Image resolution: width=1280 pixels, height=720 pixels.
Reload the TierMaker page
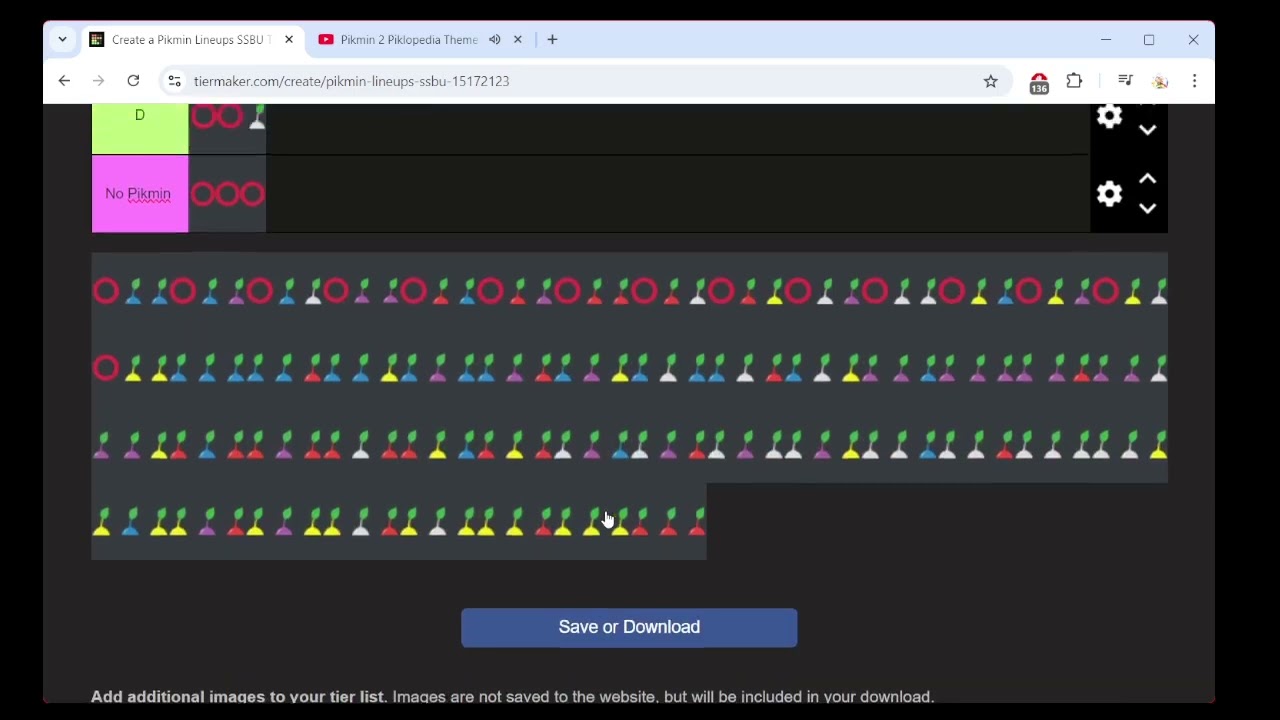click(133, 81)
